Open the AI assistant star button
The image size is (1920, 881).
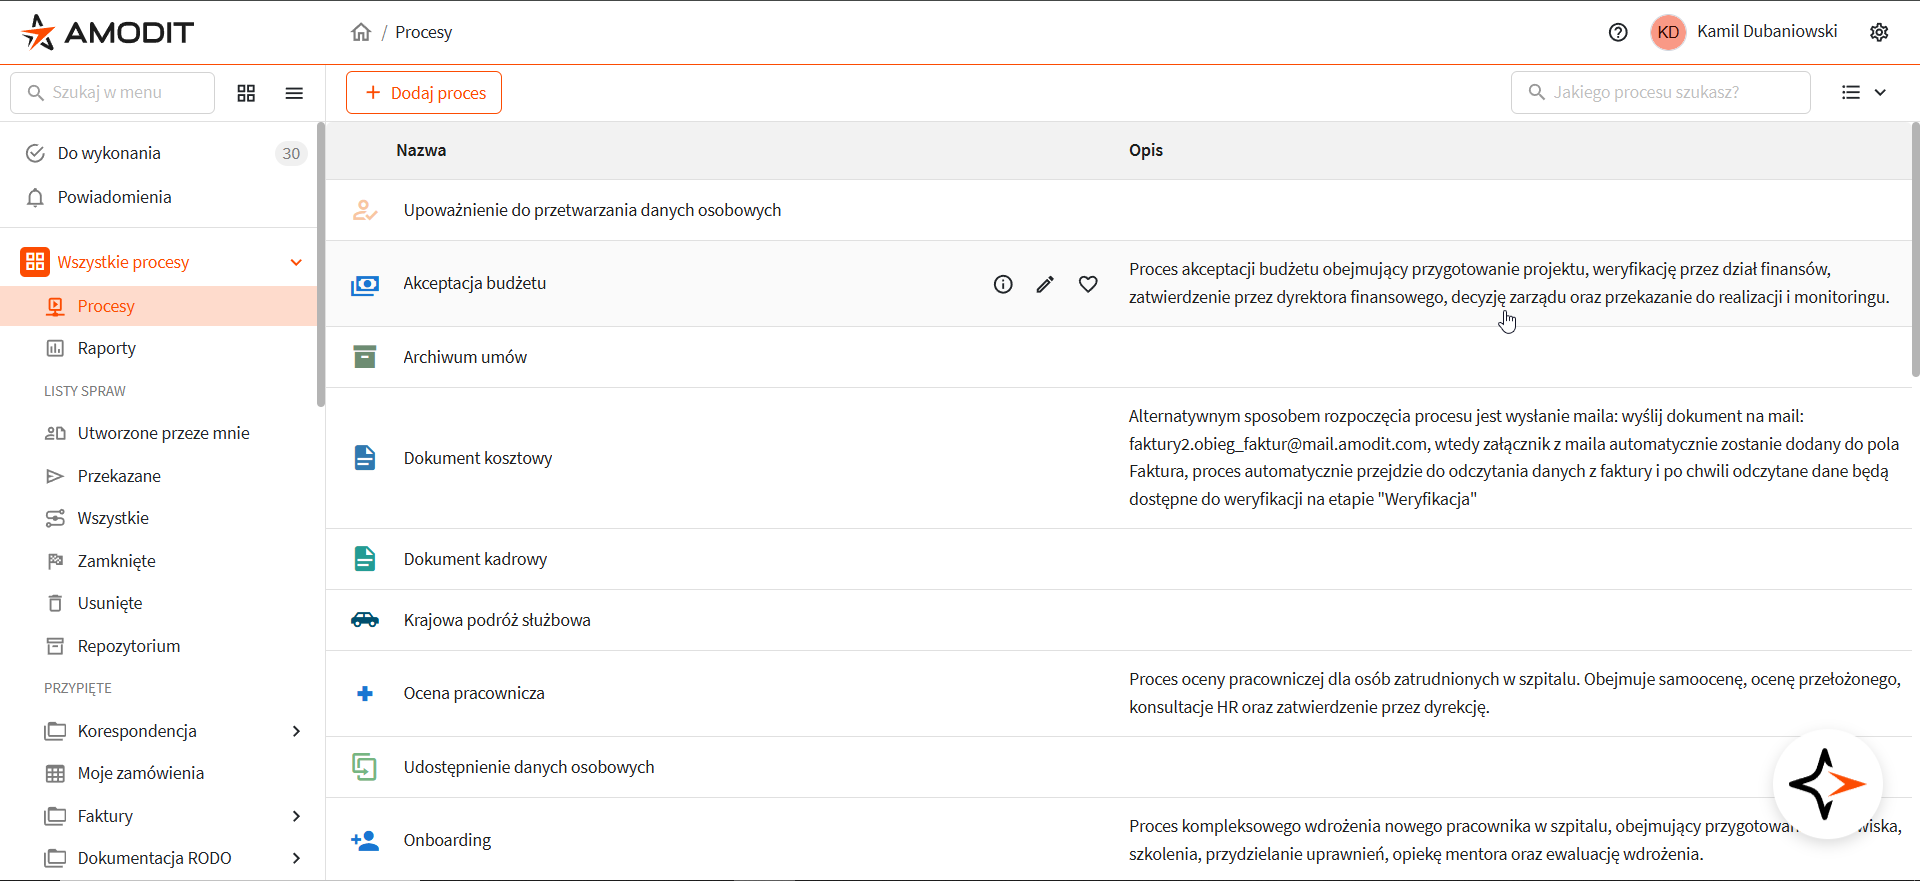tap(1827, 784)
